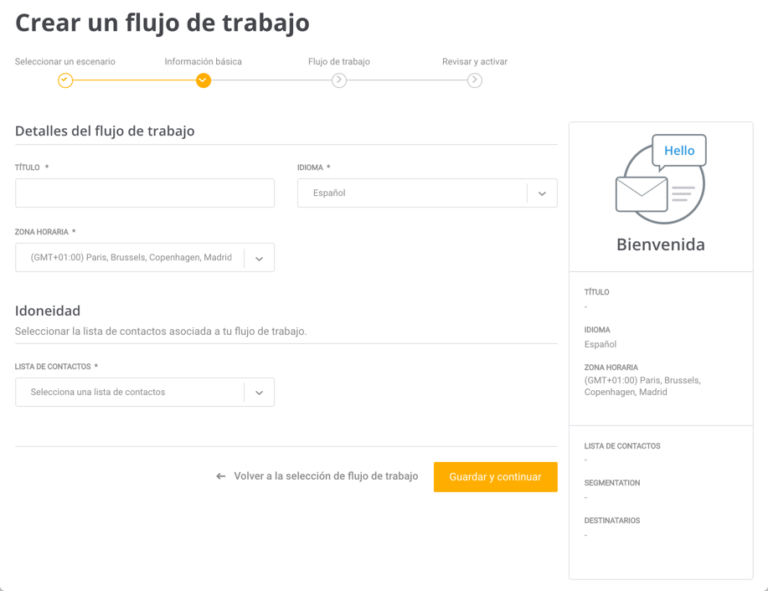Click the envelope icon in welcome illustration
The image size is (768, 591).
click(641, 194)
